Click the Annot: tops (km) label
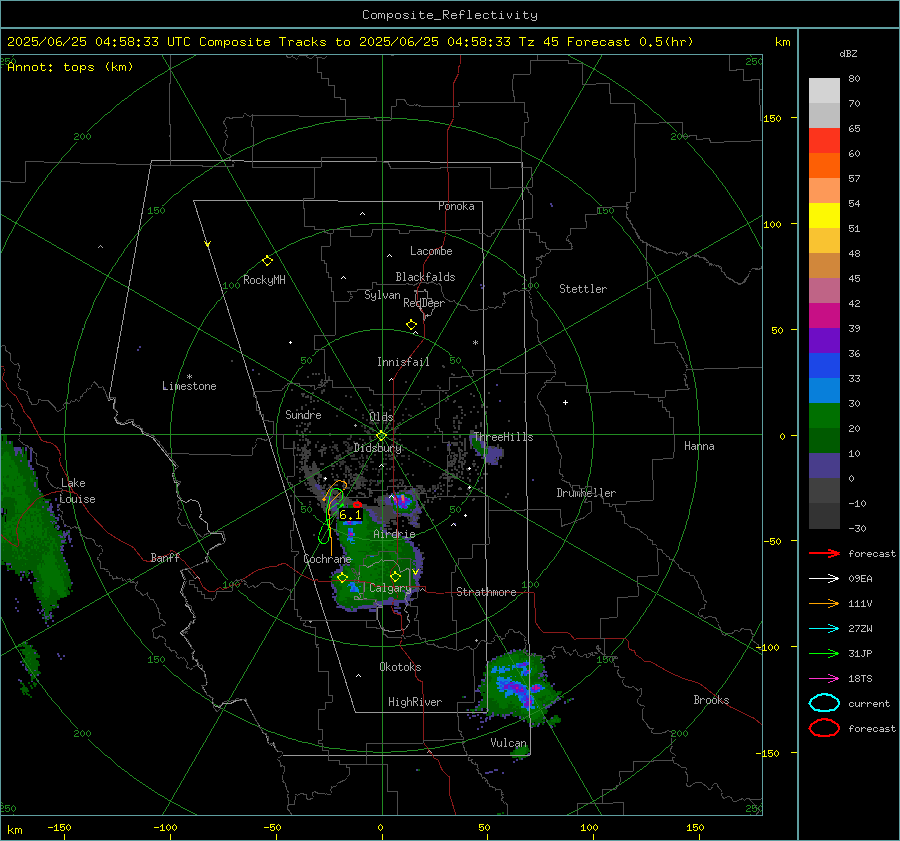Image resolution: width=900 pixels, height=841 pixels. [70, 67]
